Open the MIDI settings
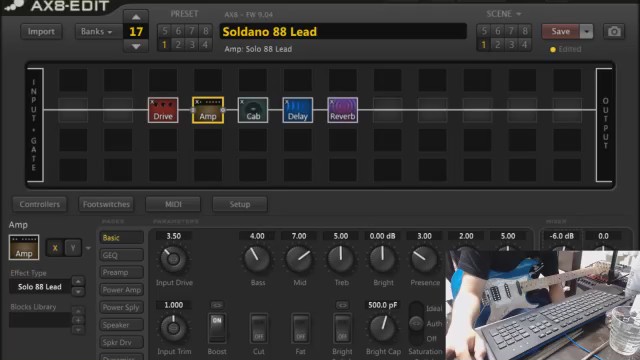 tap(173, 204)
